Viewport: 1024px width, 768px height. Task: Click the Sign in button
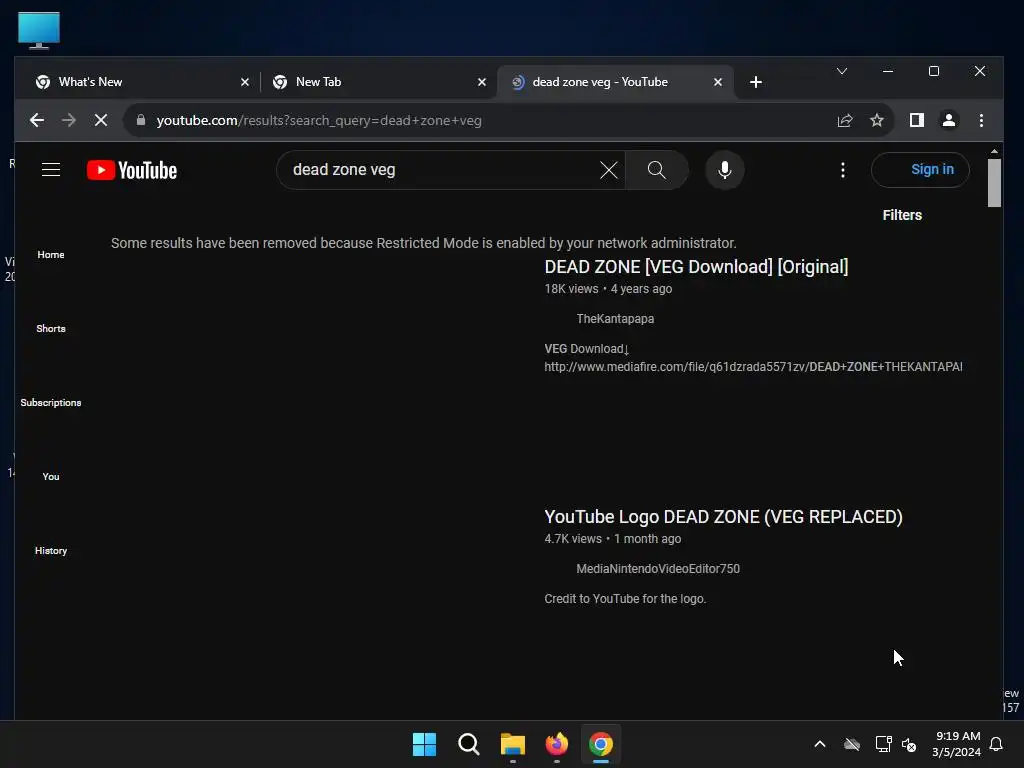pyautogui.click(x=920, y=170)
